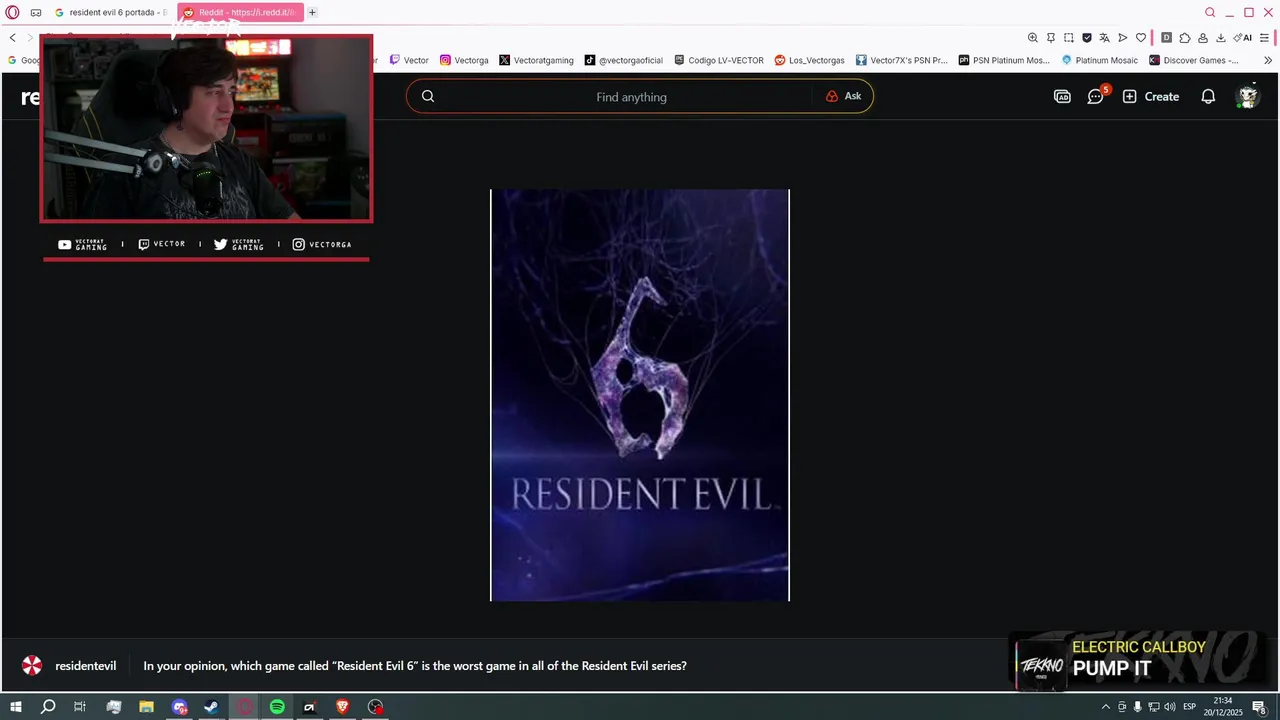Pin this page with the pin icon

[1051, 38]
